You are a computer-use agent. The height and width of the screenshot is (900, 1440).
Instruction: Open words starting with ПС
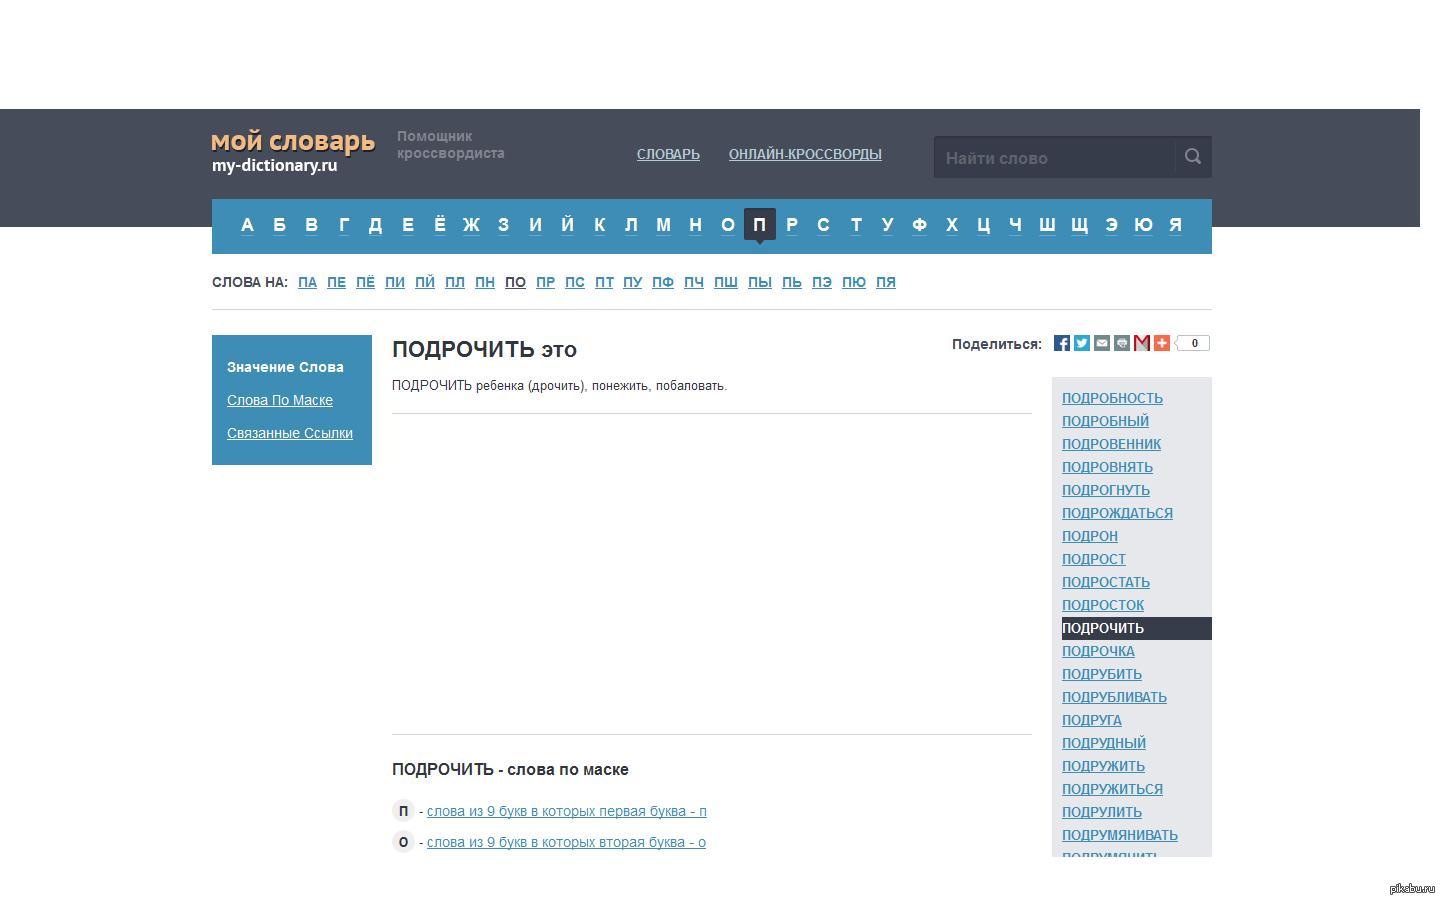click(574, 282)
